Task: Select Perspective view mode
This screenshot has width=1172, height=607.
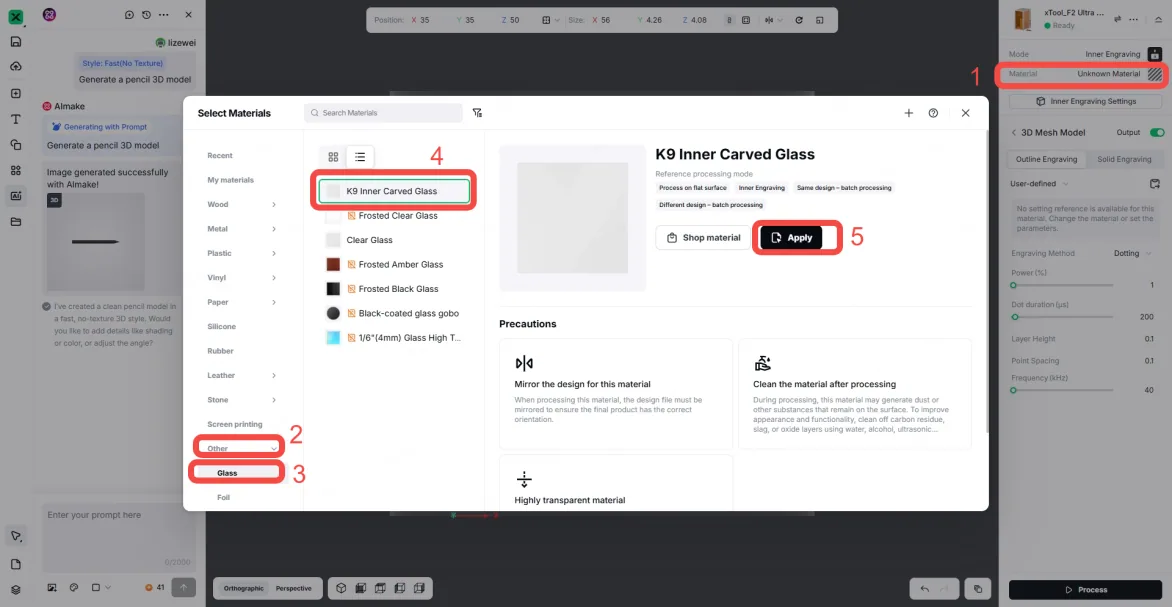Action: 294,588
